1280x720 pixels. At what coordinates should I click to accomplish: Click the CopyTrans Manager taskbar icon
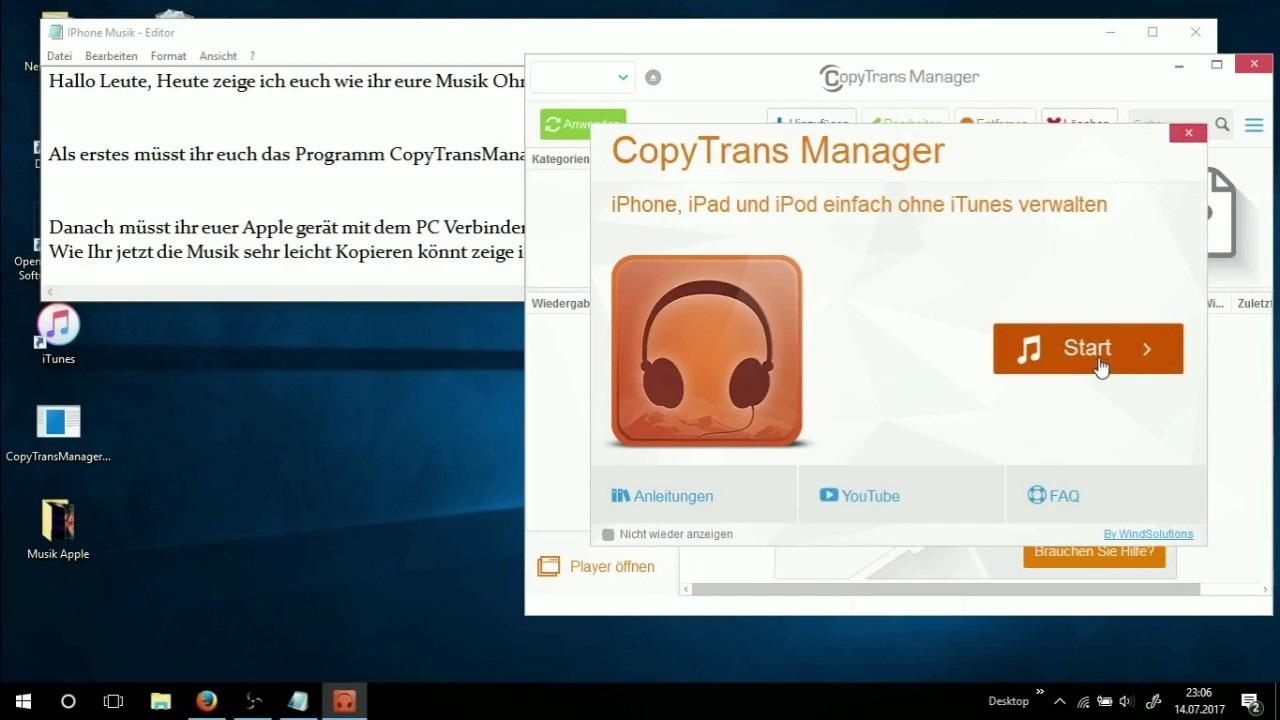click(x=344, y=701)
